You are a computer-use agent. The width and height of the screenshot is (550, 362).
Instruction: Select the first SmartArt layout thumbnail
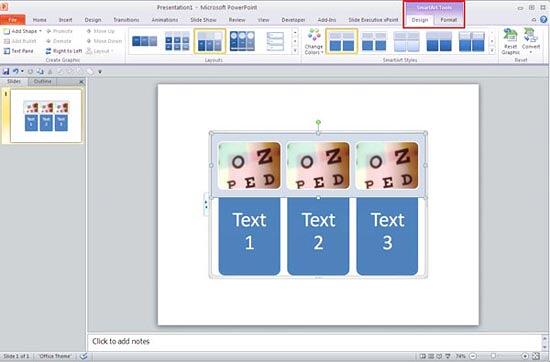click(x=145, y=41)
